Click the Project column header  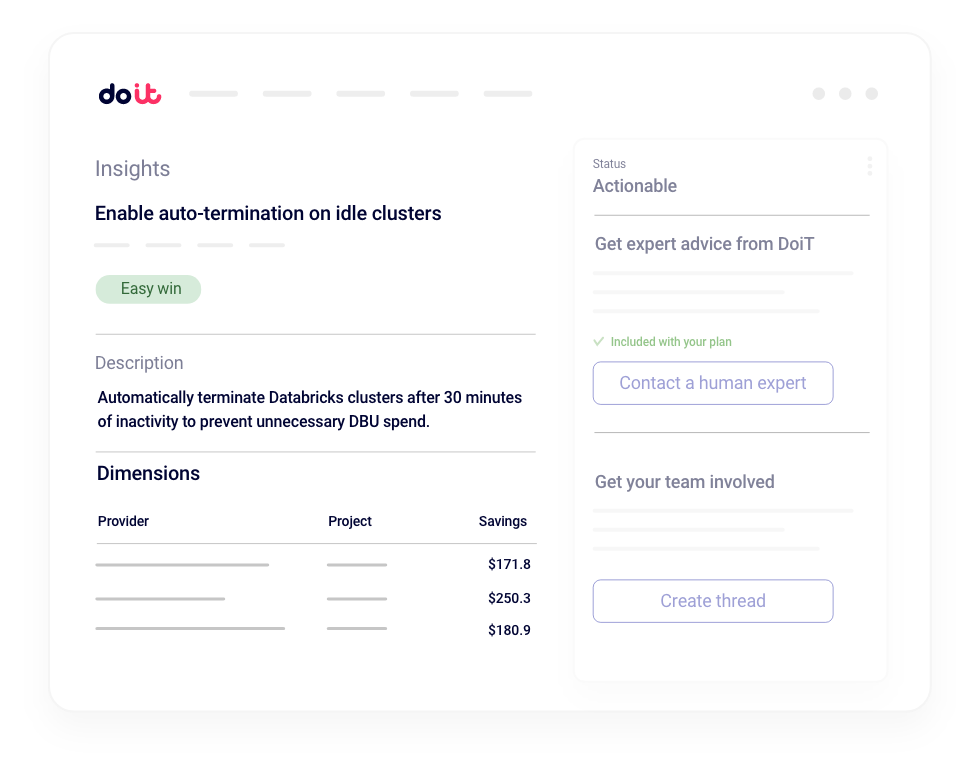(350, 521)
